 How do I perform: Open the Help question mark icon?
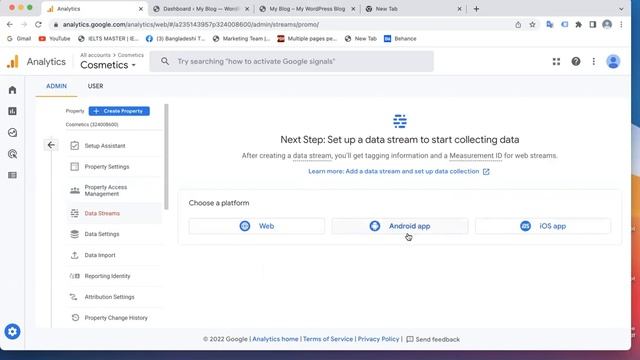(576, 62)
